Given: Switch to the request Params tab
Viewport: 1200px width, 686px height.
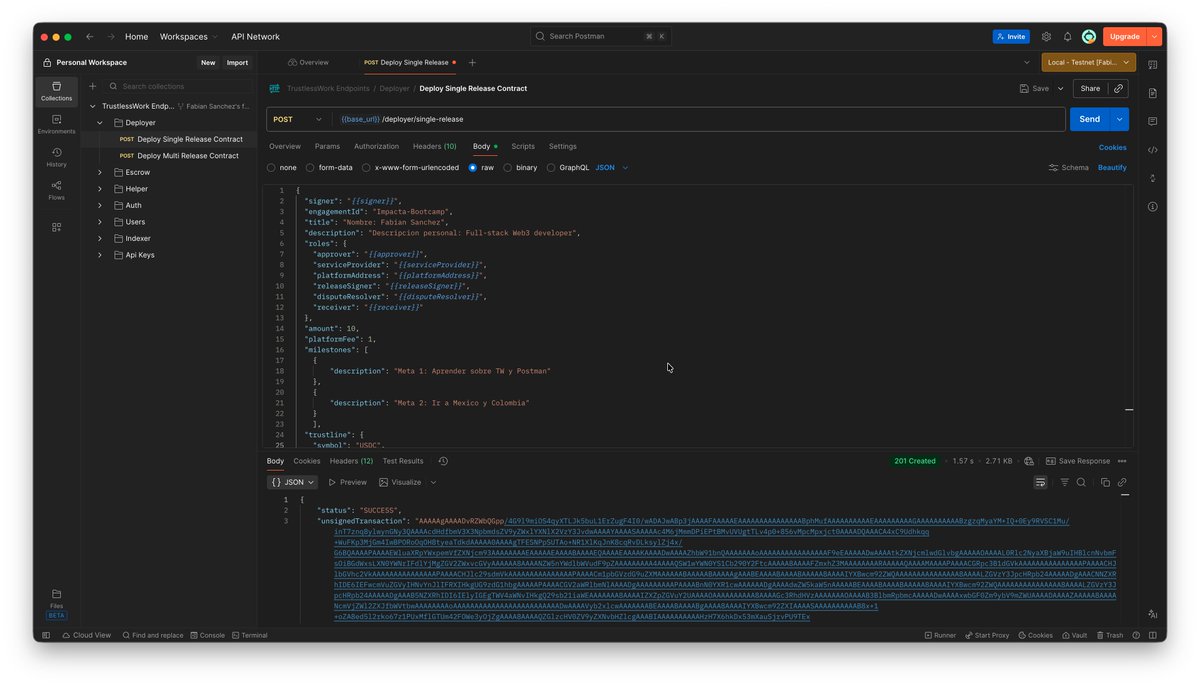Looking at the screenshot, I should click(327, 146).
